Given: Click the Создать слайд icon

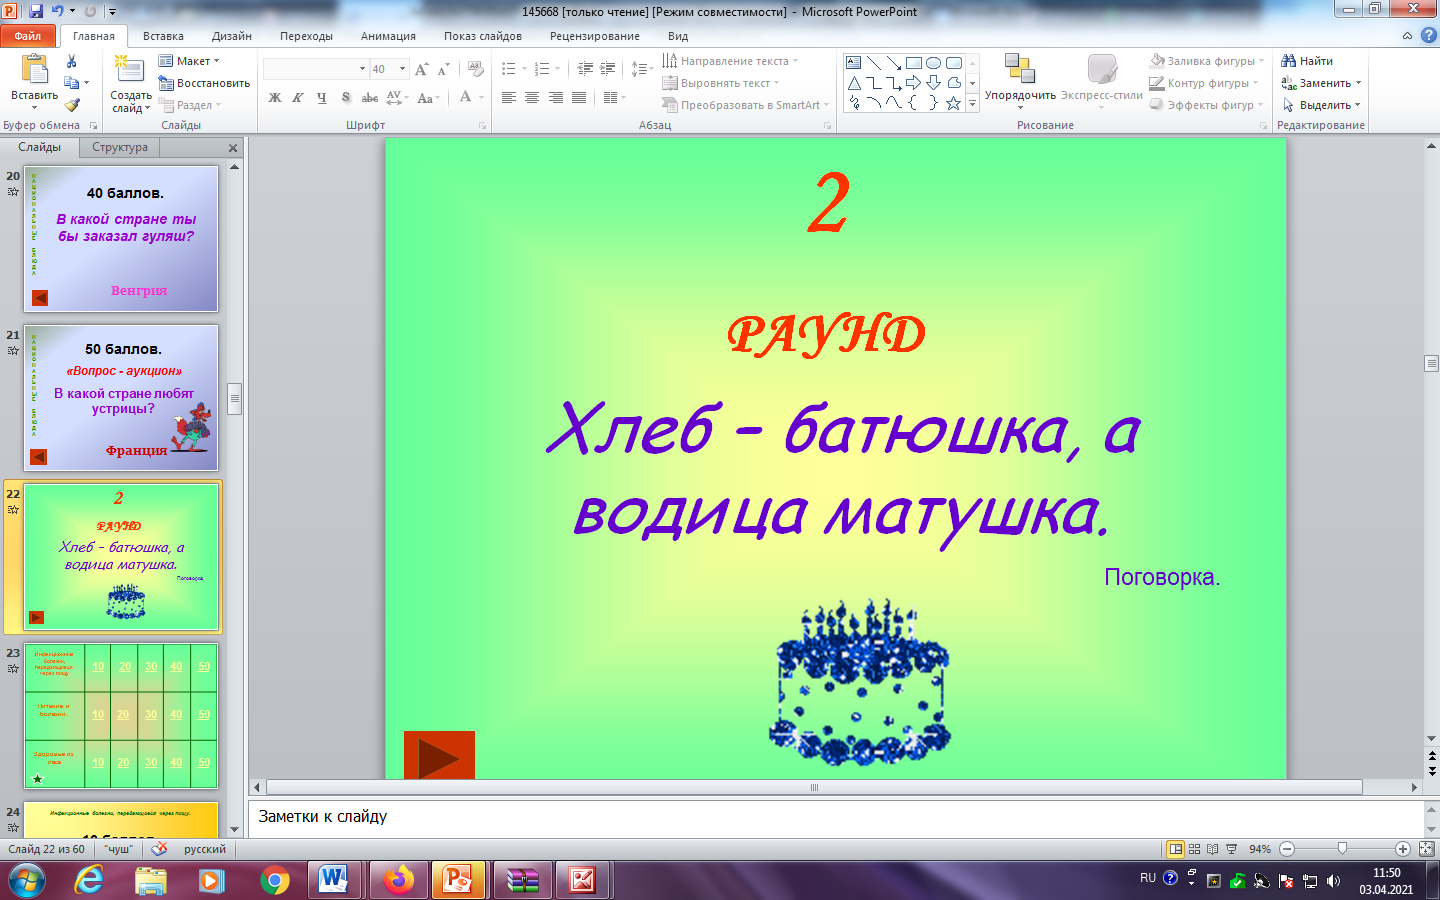Looking at the screenshot, I should (x=129, y=70).
